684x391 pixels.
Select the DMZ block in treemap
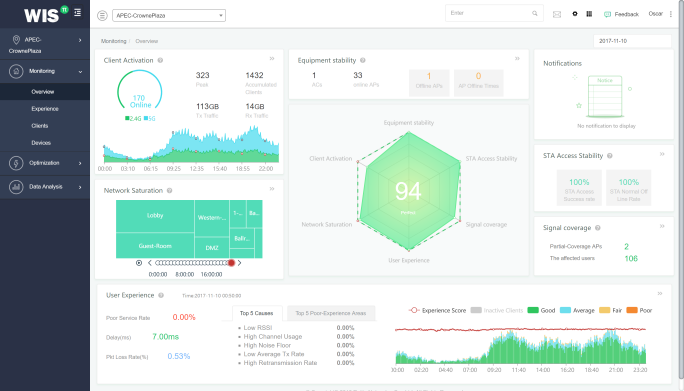click(x=212, y=248)
